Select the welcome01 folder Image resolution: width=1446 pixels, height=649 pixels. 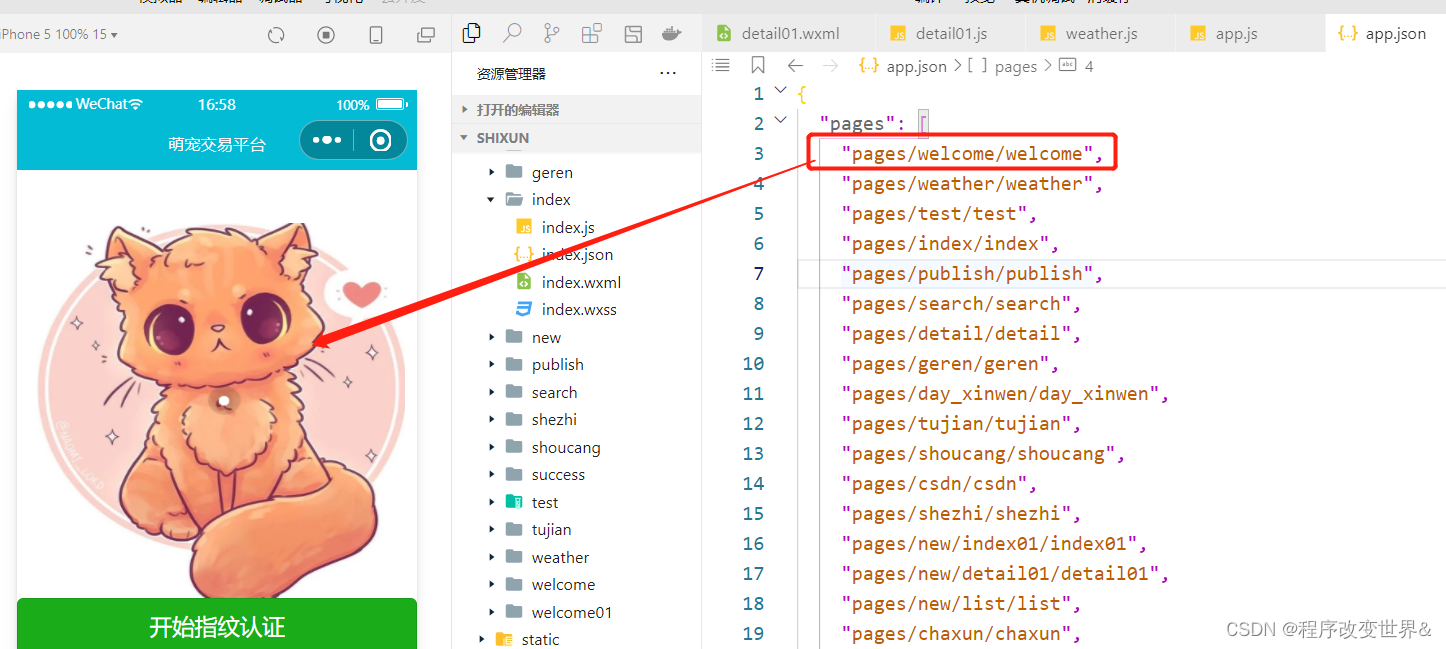[571, 613]
